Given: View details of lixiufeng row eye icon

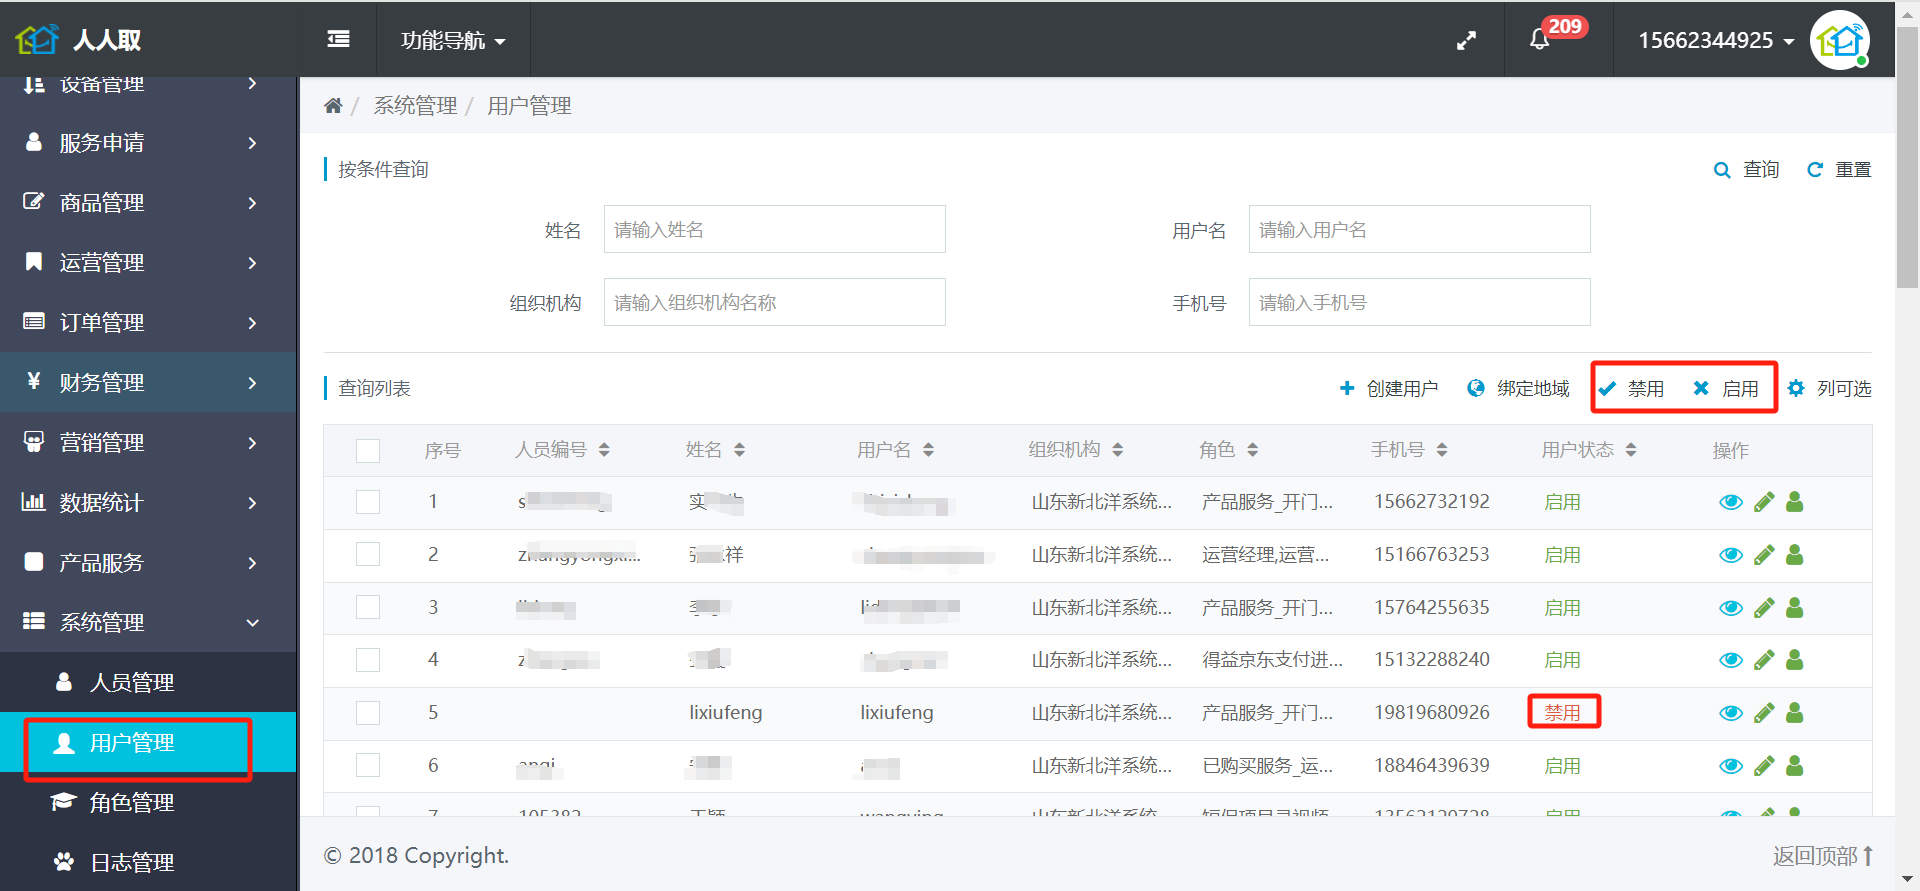Looking at the screenshot, I should (x=1731, y=713).
